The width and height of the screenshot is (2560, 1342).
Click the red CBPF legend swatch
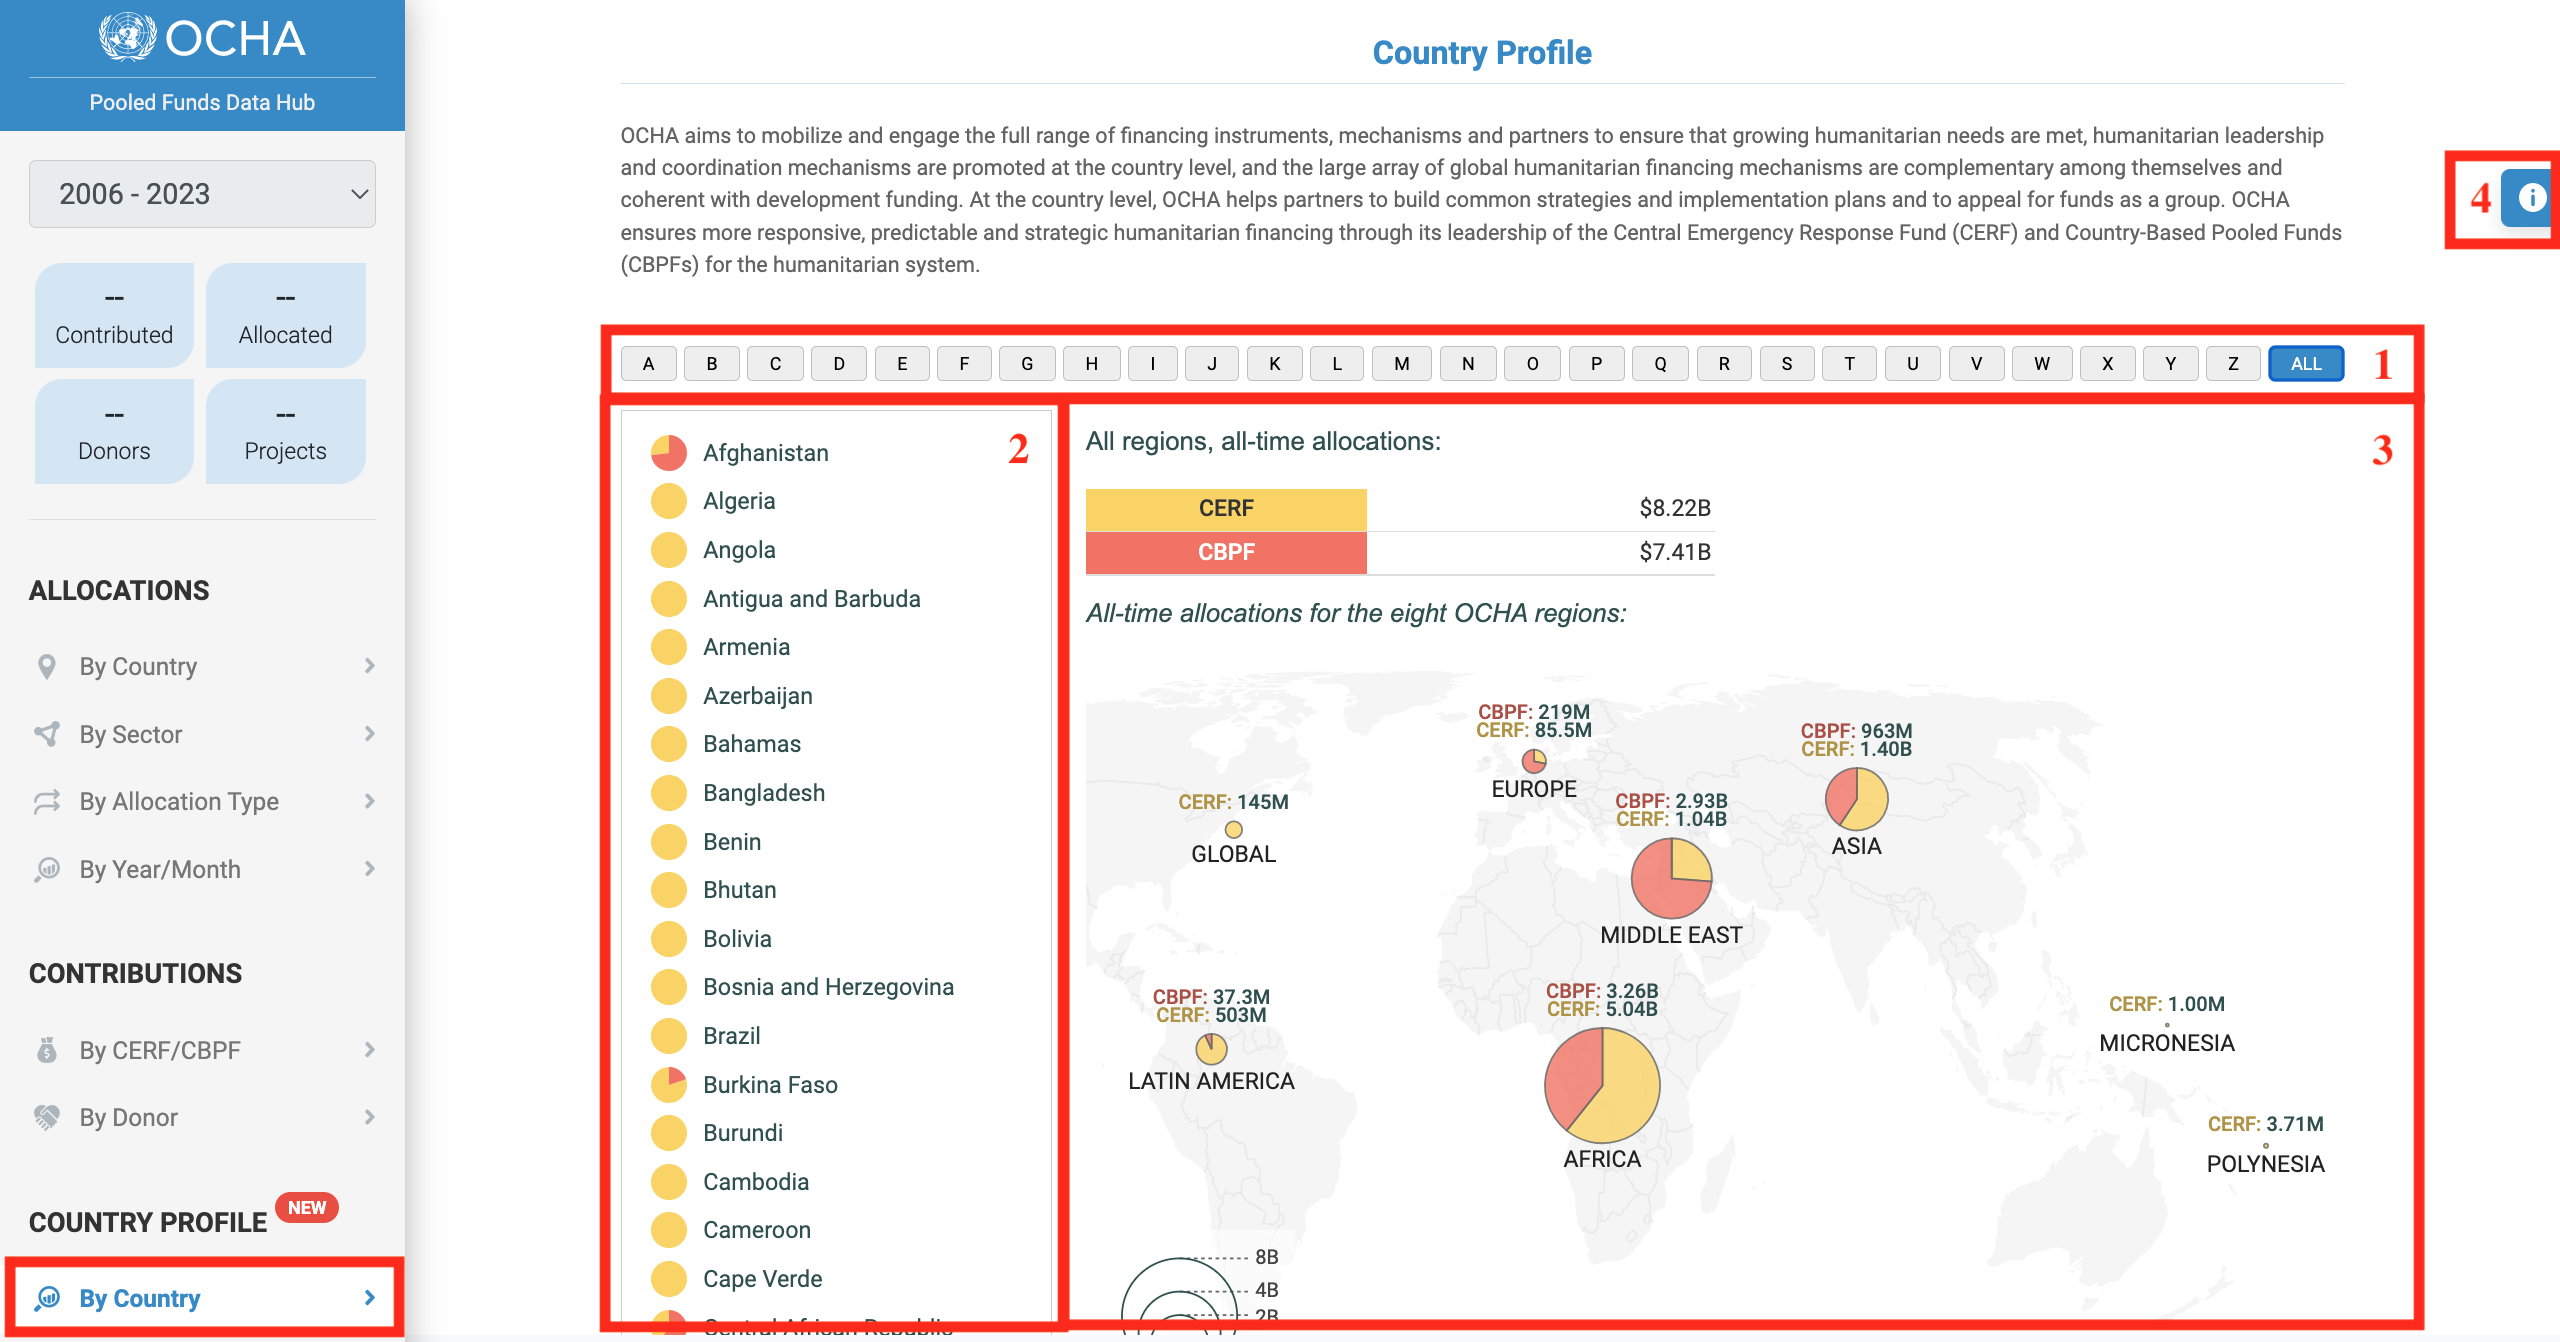click(1226, 552)
